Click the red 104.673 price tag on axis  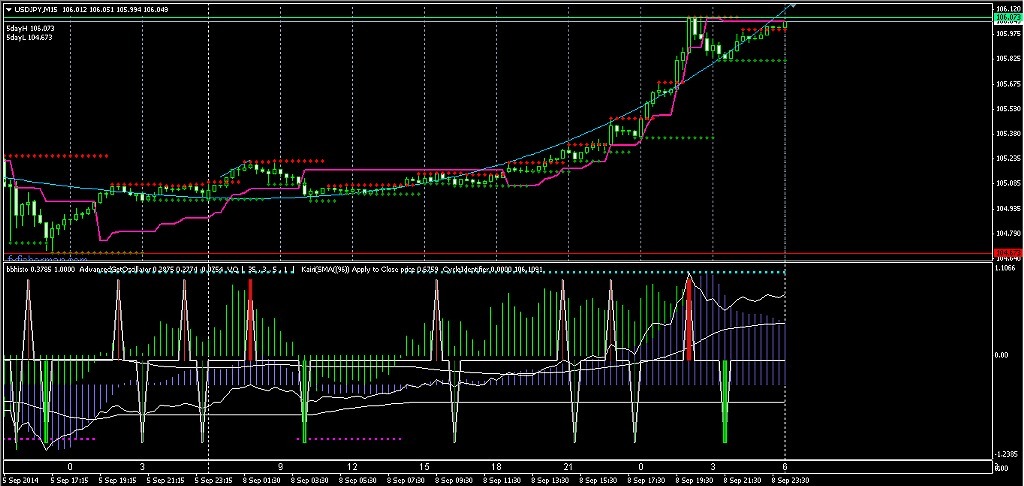coord(1007,253)
